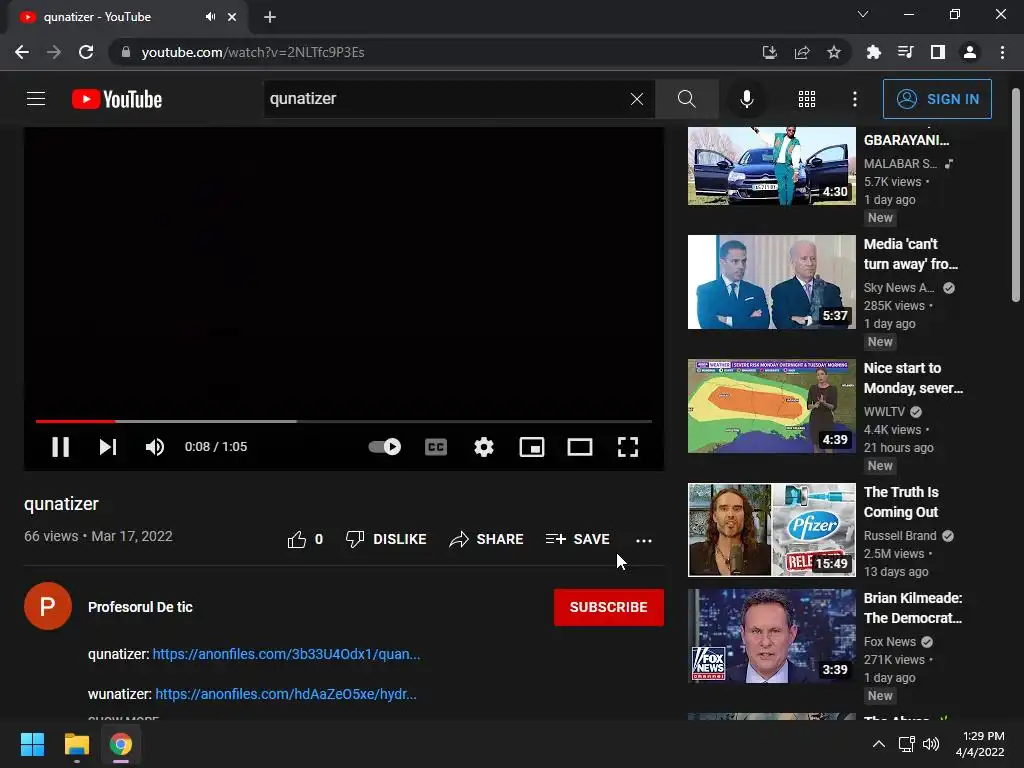The height and width of the screenshot is (768, 1024).
Task: Go to the YouTube home logo
Action: [117, 99]
